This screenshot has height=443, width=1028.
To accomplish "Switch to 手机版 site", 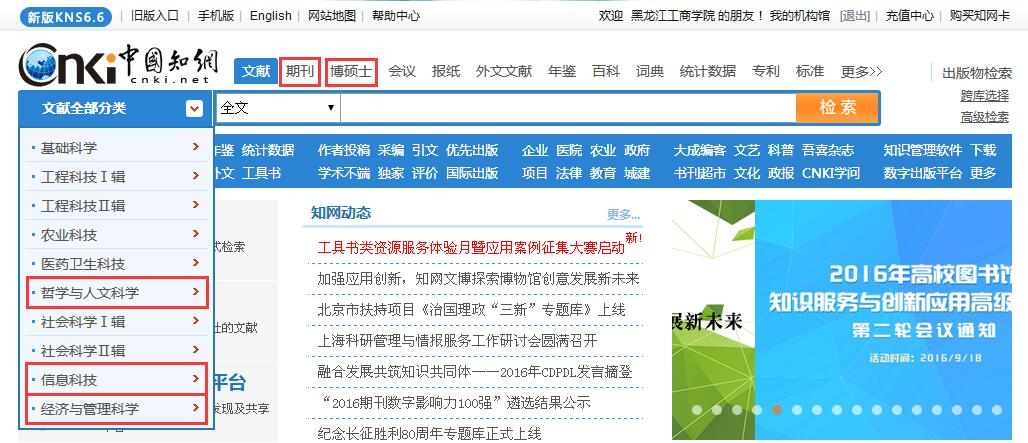I will [x=216, y=16].
